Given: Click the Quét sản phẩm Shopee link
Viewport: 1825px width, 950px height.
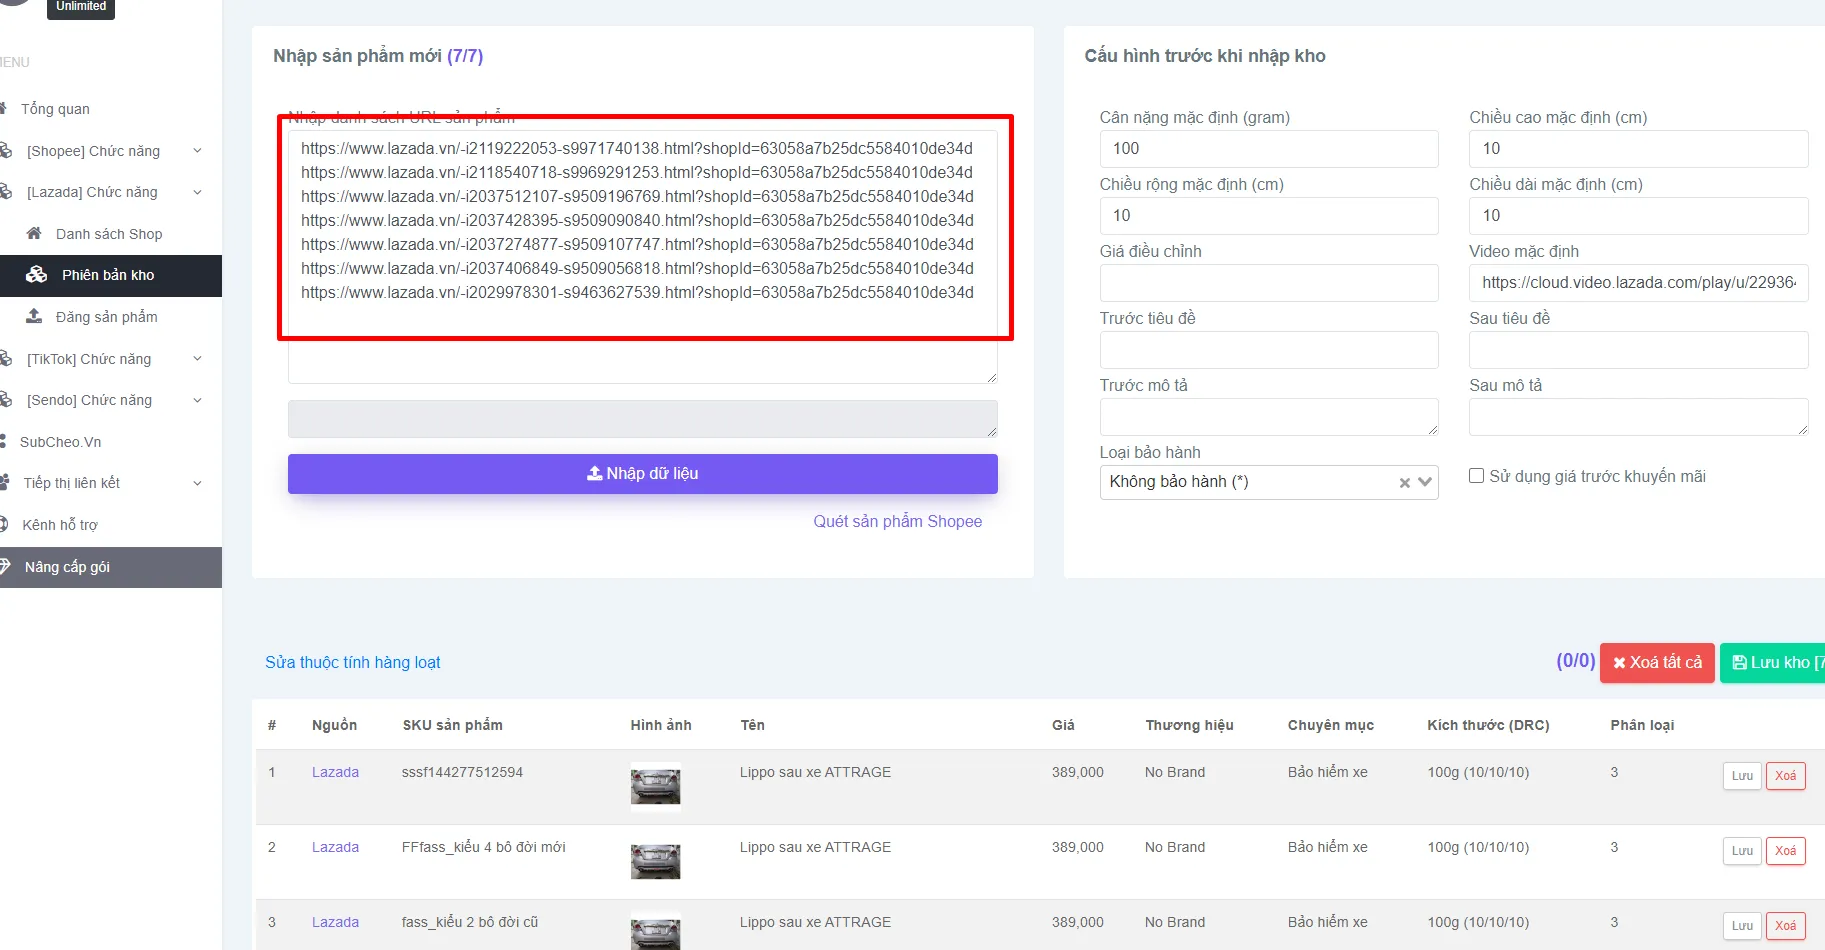Looking at the screenshot, I should [897, 521].
